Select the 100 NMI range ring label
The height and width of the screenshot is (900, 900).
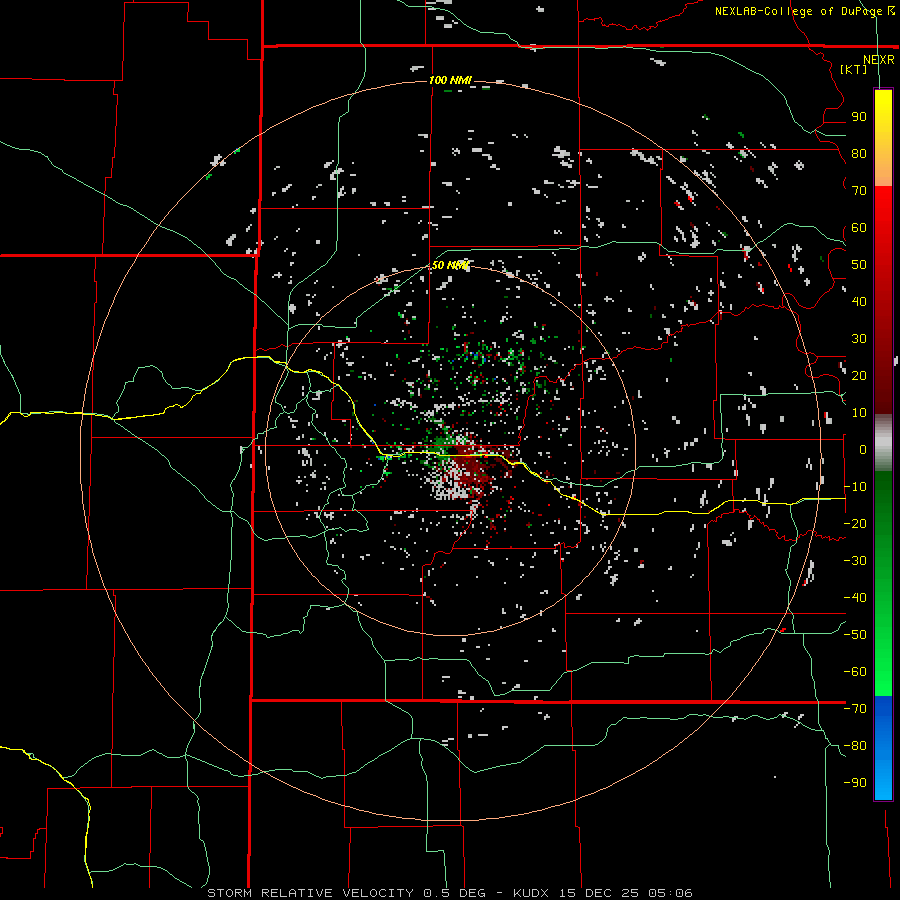tap(450, 80)
